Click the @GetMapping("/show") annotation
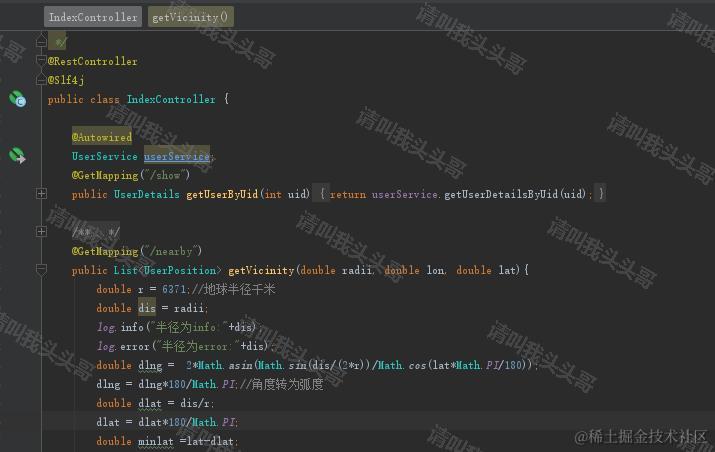Viewport: 715px width, 452px height. 131,175
